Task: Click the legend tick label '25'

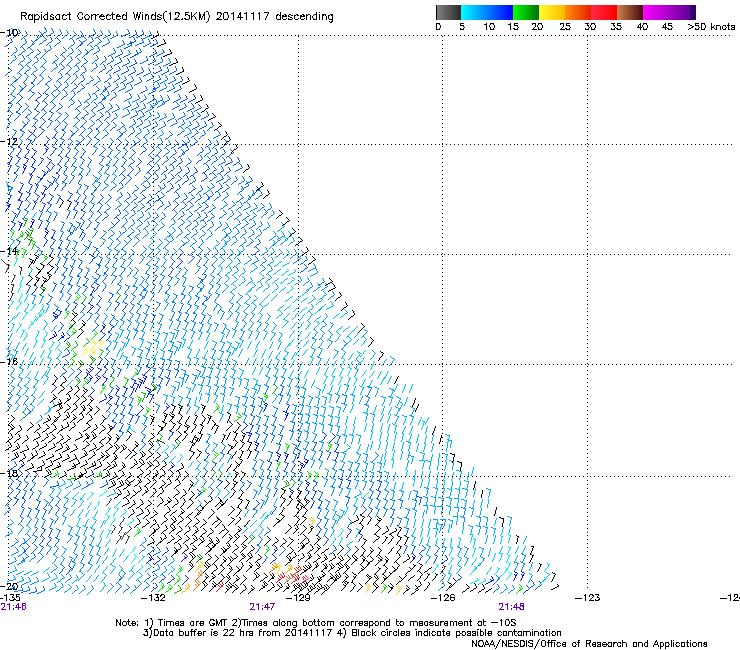Action: click(565, 27)
